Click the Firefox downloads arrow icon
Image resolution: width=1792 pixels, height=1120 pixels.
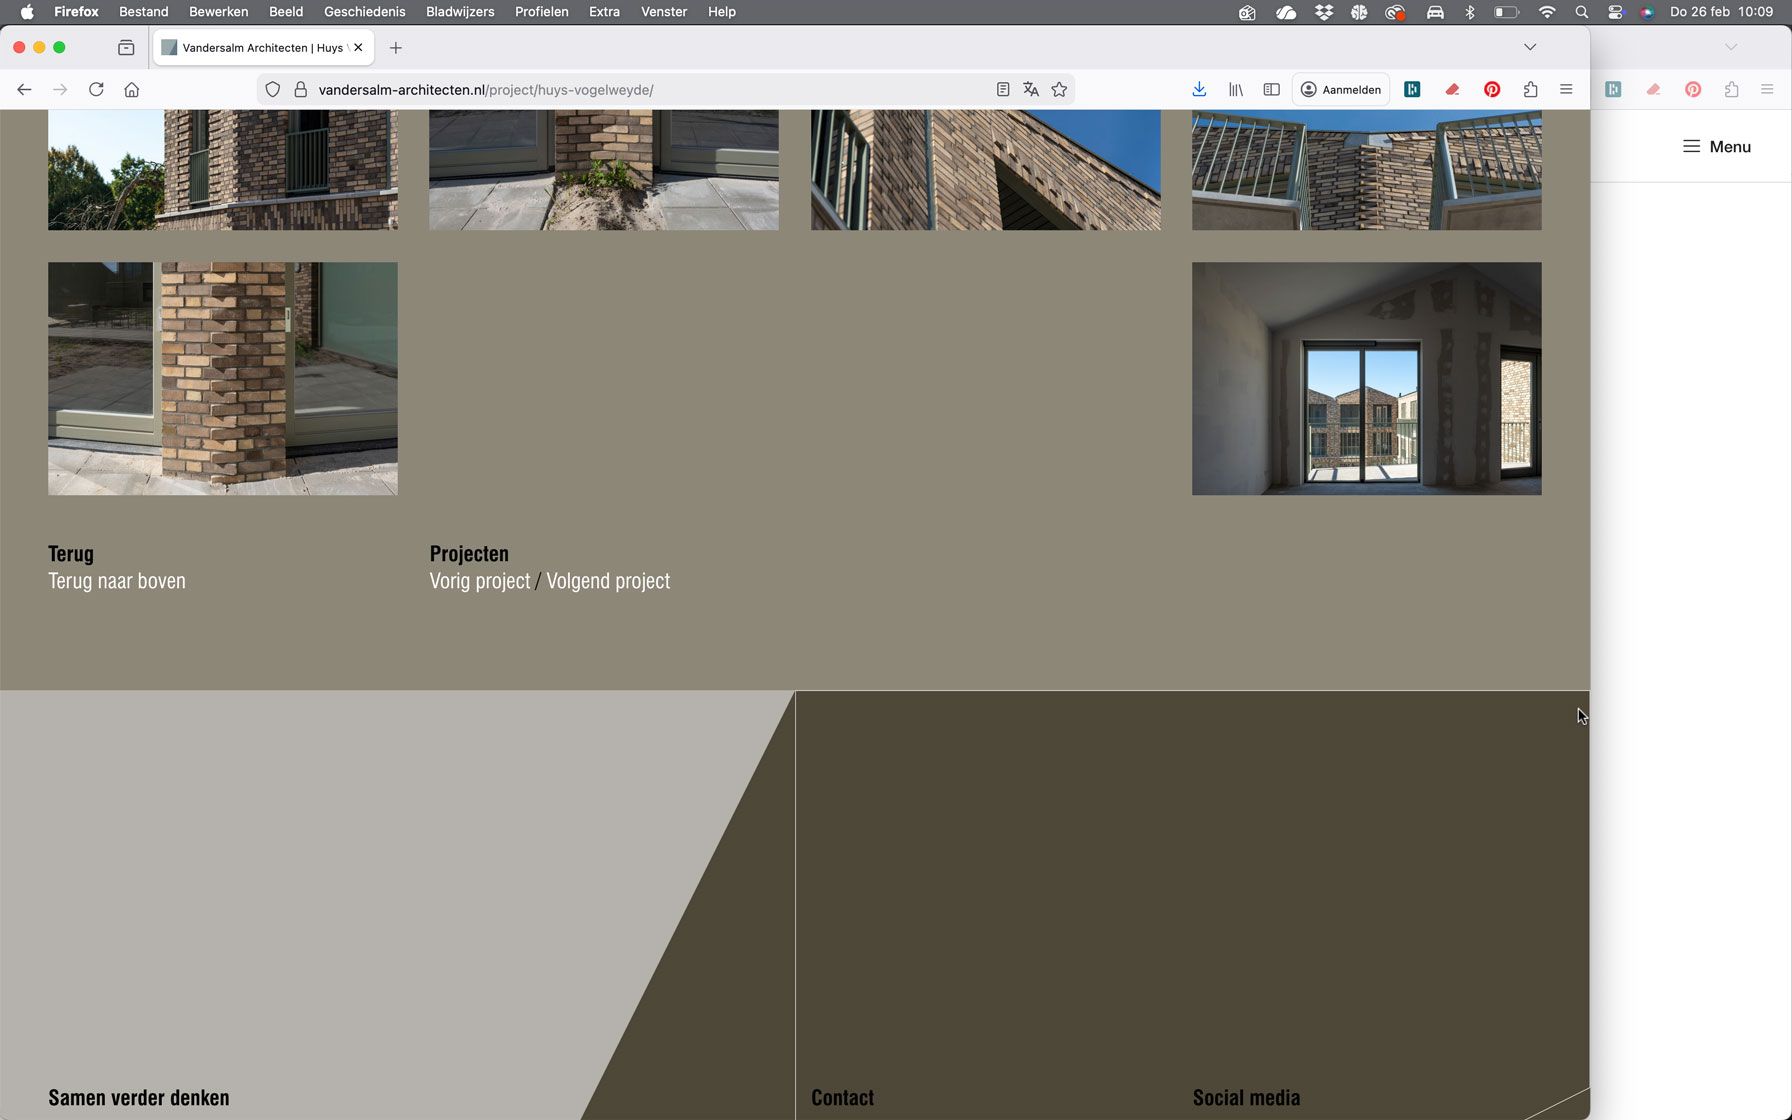1199,90
